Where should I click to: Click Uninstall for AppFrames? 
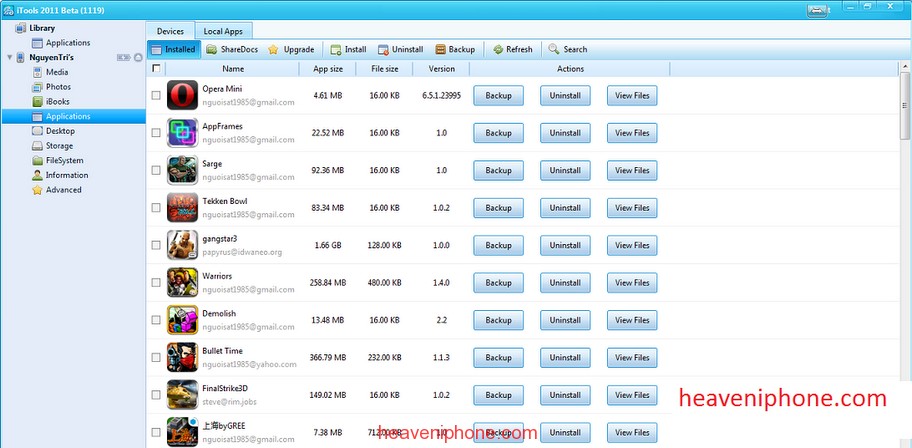(x=565, y=133)
